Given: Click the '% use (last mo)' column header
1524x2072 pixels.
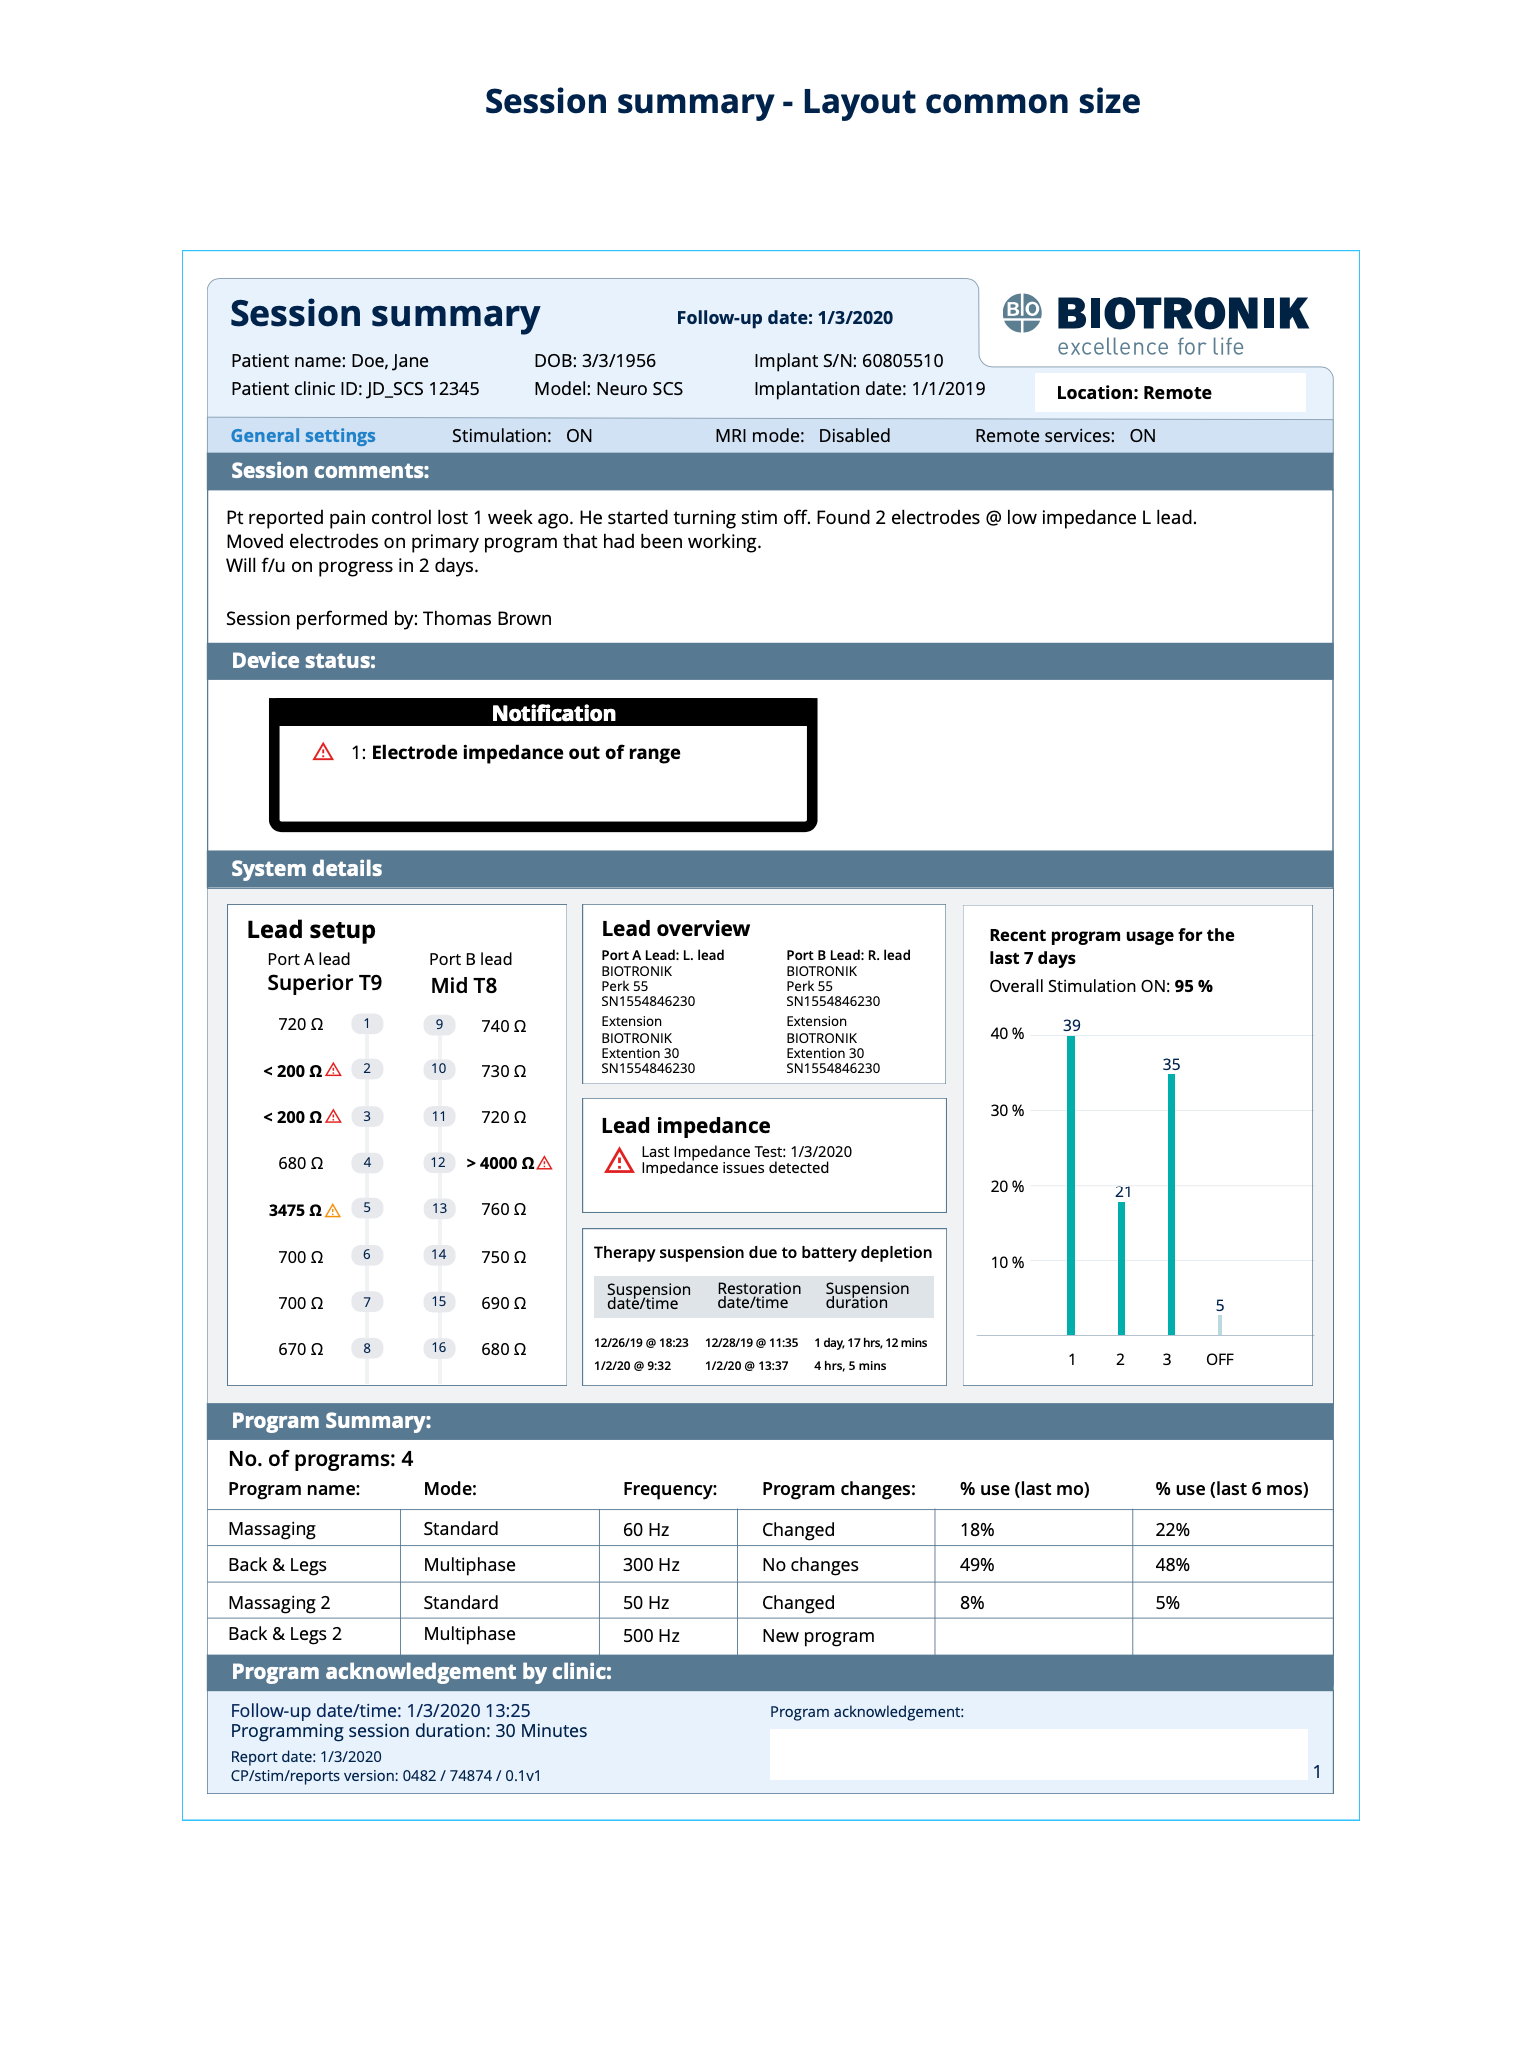Looking at the screenshot, I should [1025, 1489].
